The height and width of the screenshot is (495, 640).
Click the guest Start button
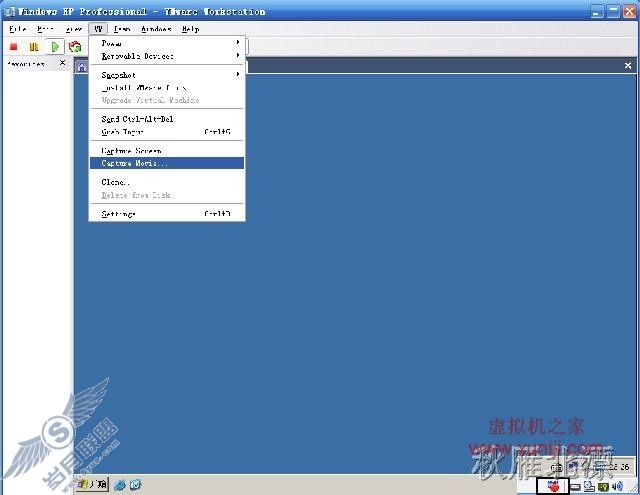(92, 484)
